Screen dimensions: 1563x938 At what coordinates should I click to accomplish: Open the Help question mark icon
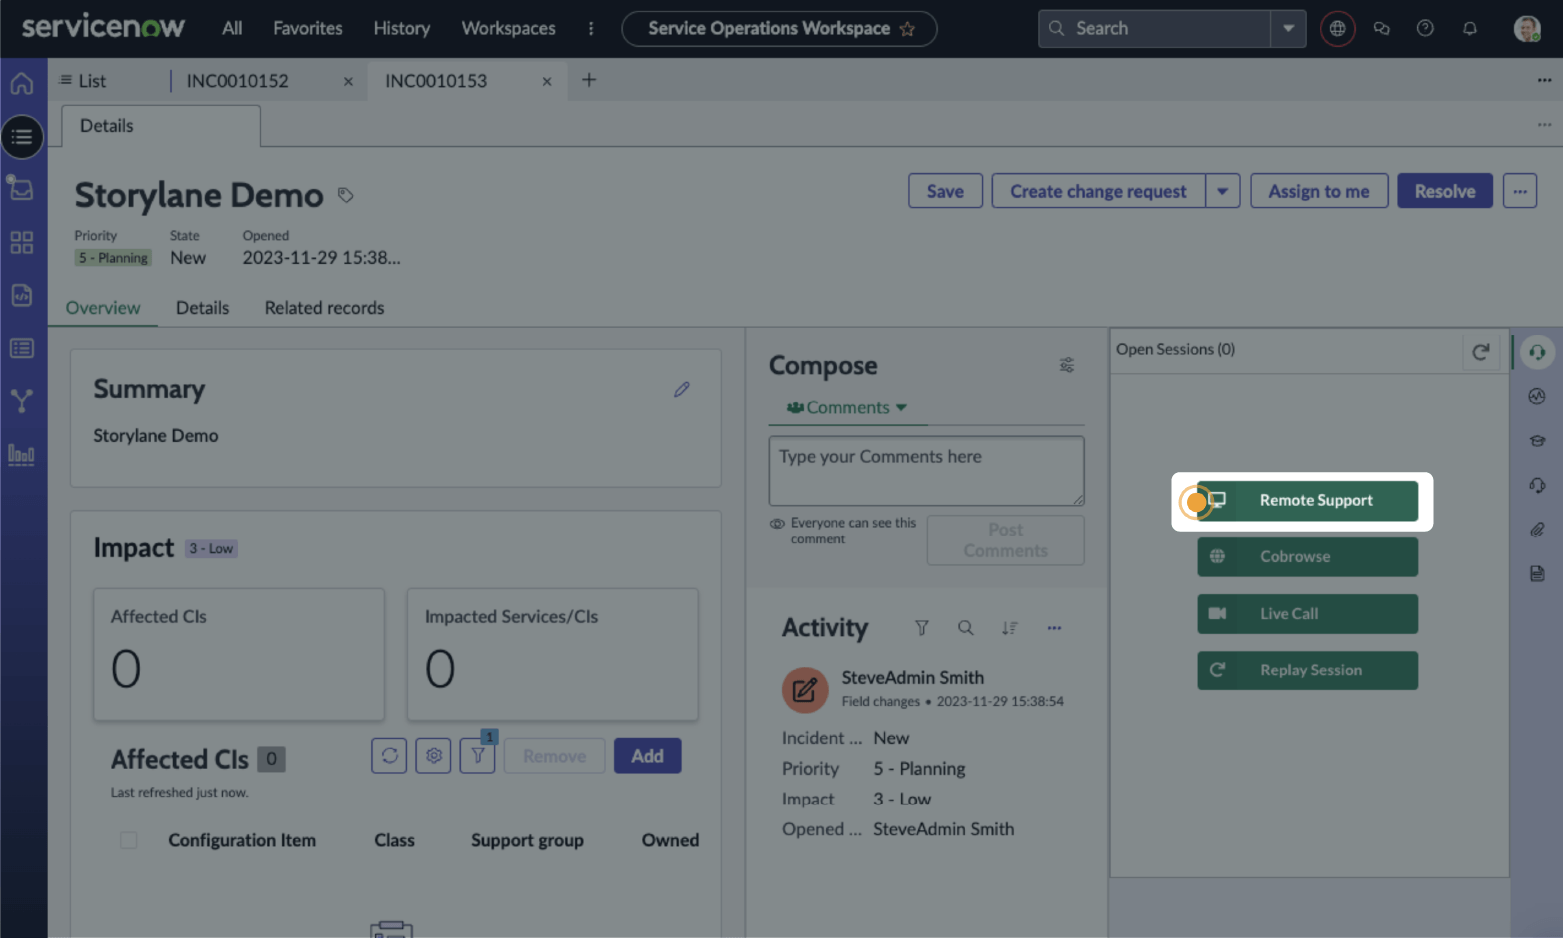pos(1425,28)
